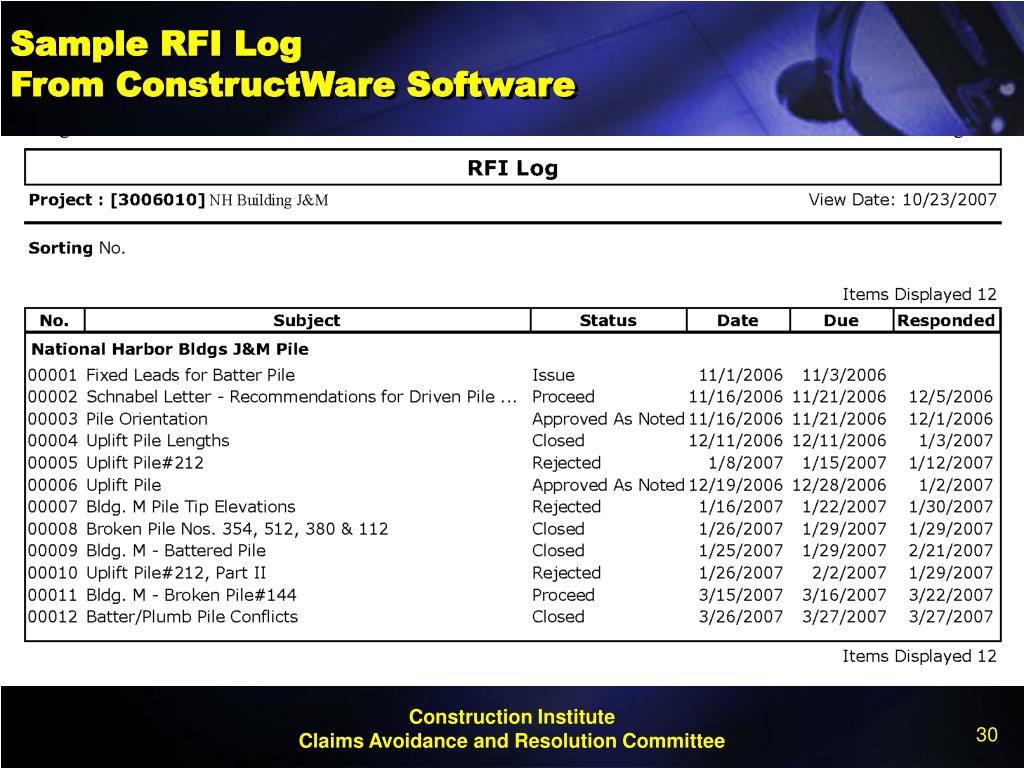The width and height of the screenshot is (1024, 768).
Task: Select 'Bldg. M - Battered Pile' subject
Action: coord(176,551)
